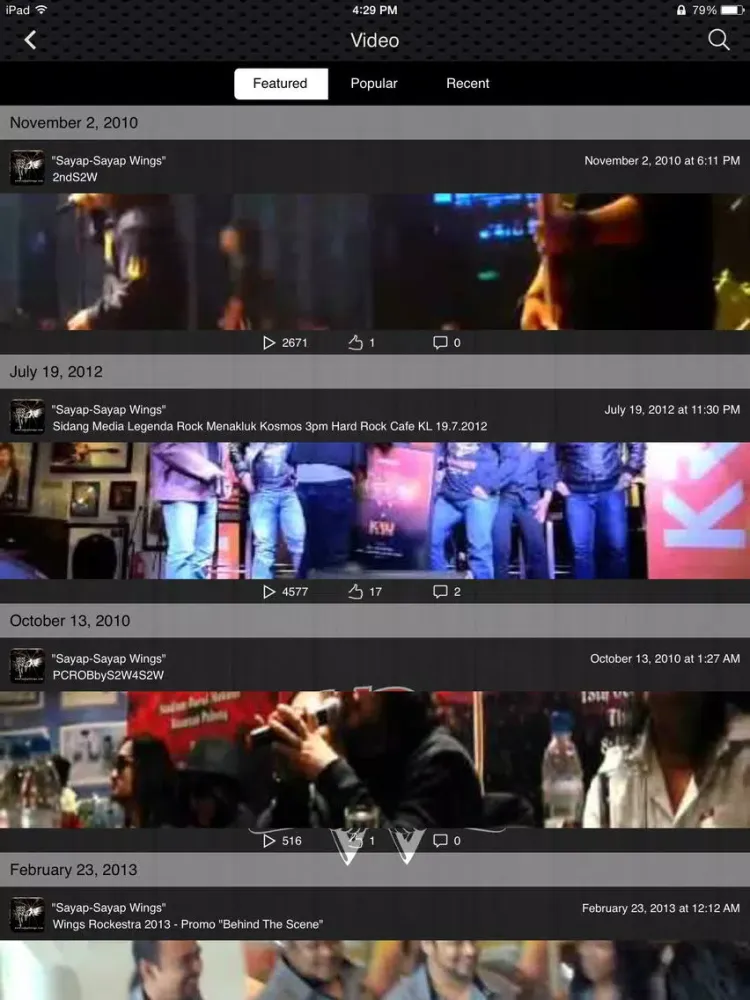Open comments icon under 2ndS2W video
This screenshot has width=750, height=1000.
[x=440, y=342]
